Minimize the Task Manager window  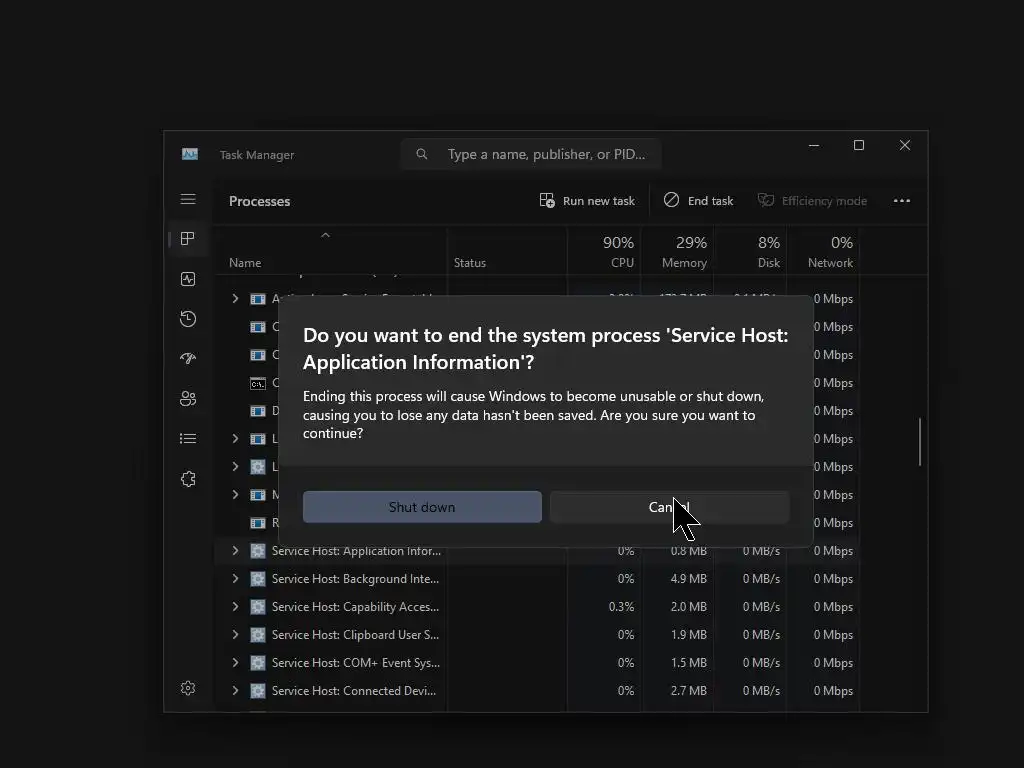pyautogui.click(x=814, y=146)
